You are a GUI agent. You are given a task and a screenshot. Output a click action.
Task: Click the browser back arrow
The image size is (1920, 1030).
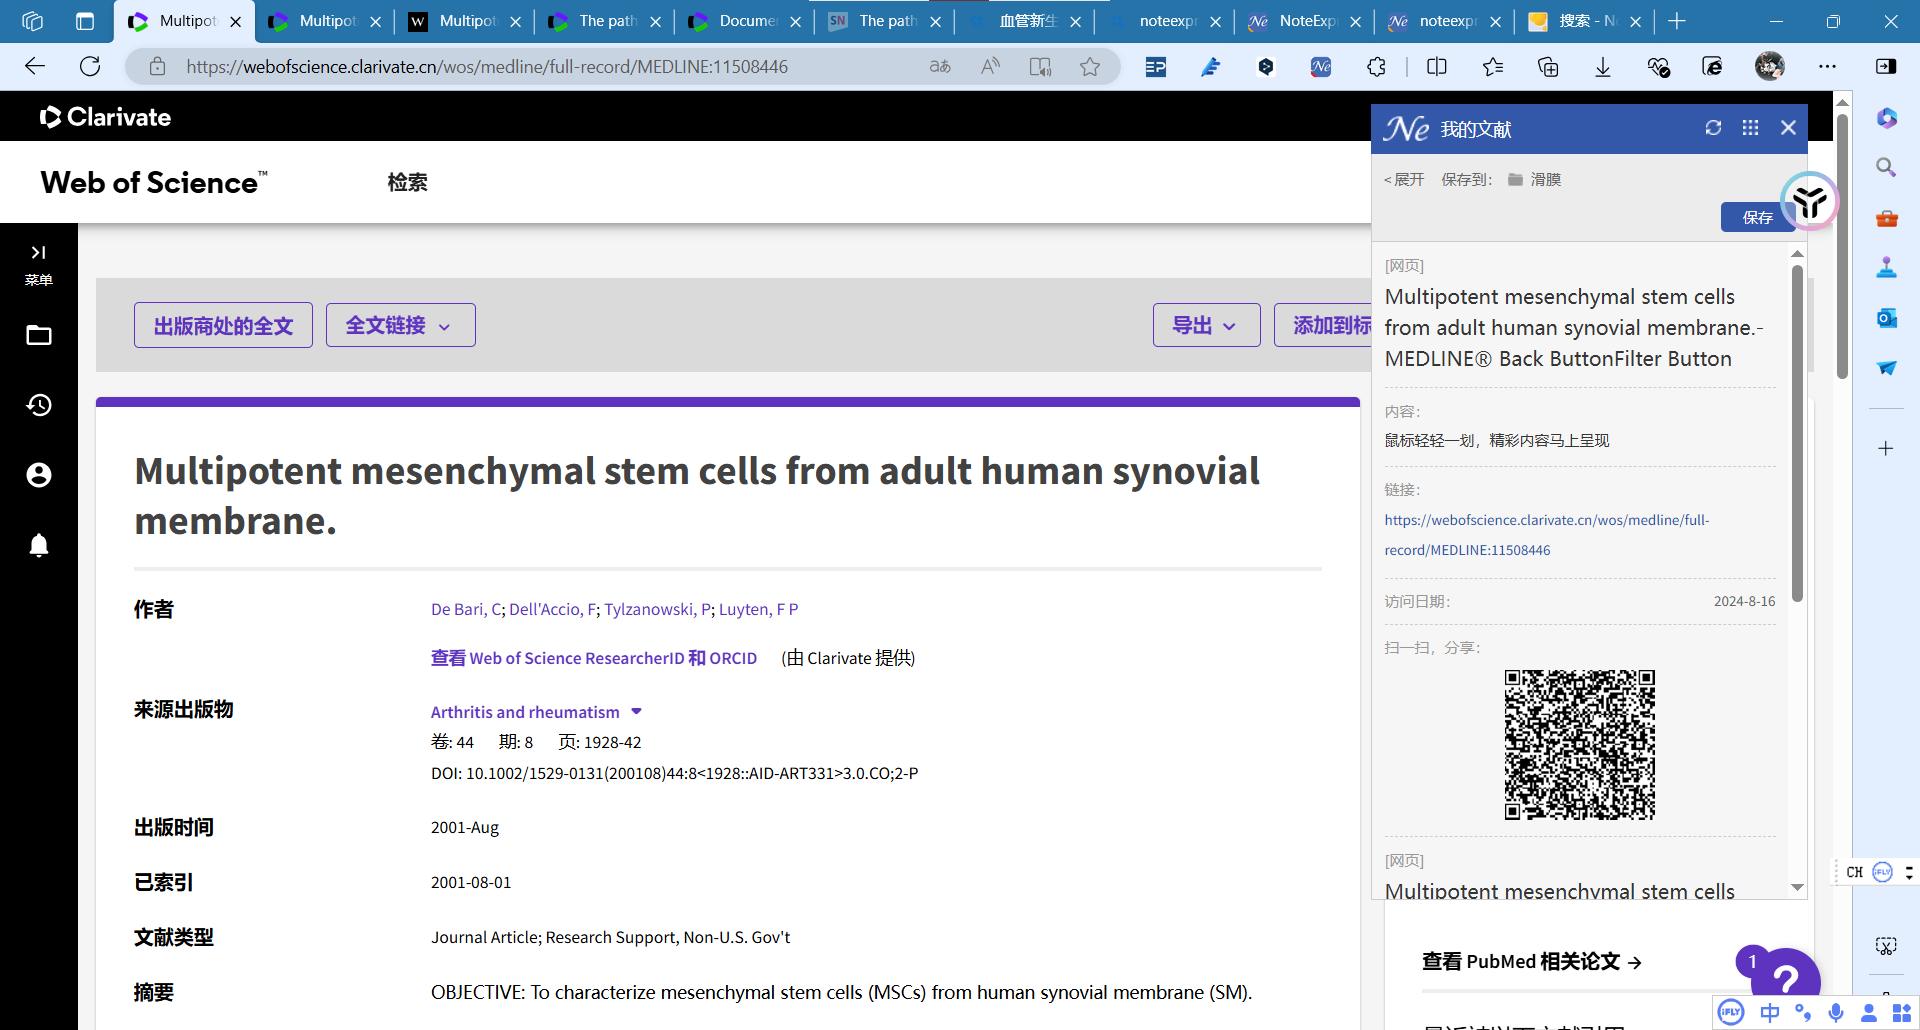(35, 66)
